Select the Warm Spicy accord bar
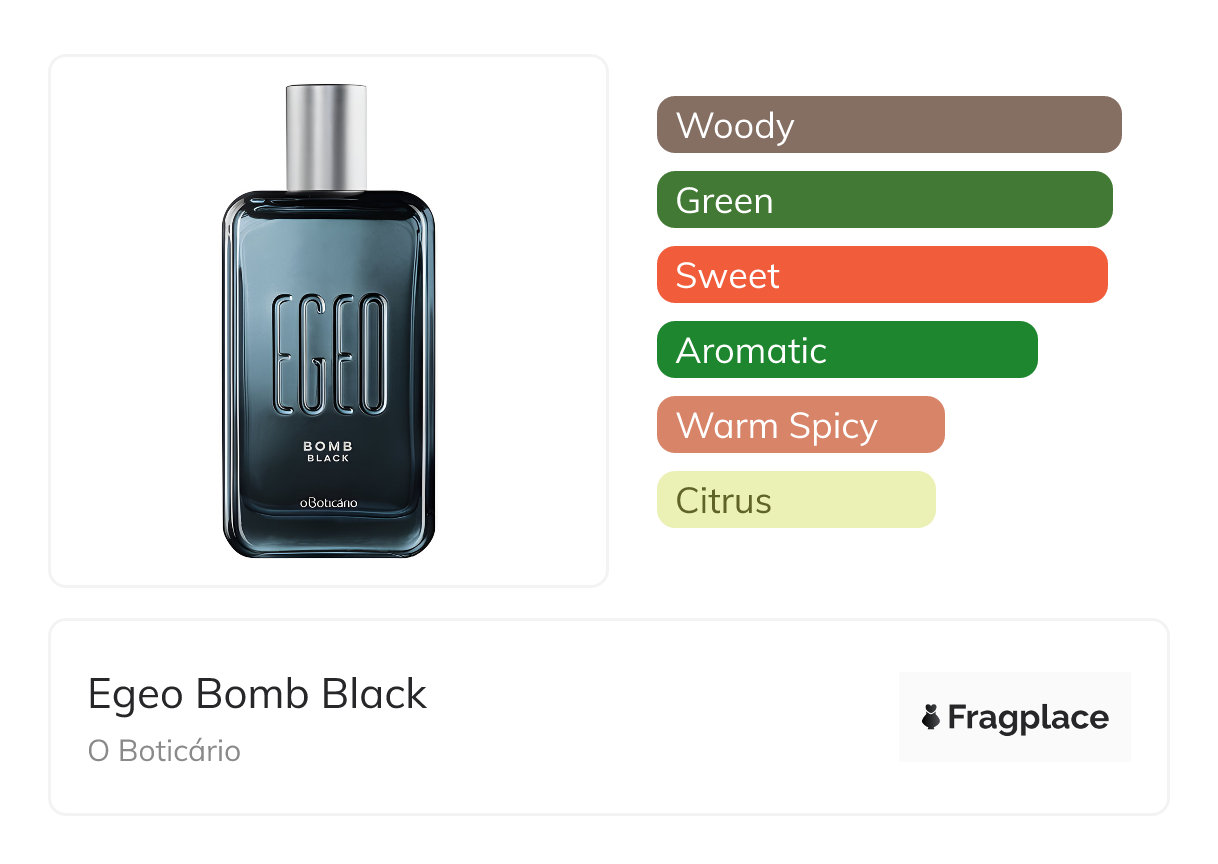 [800, 425]
